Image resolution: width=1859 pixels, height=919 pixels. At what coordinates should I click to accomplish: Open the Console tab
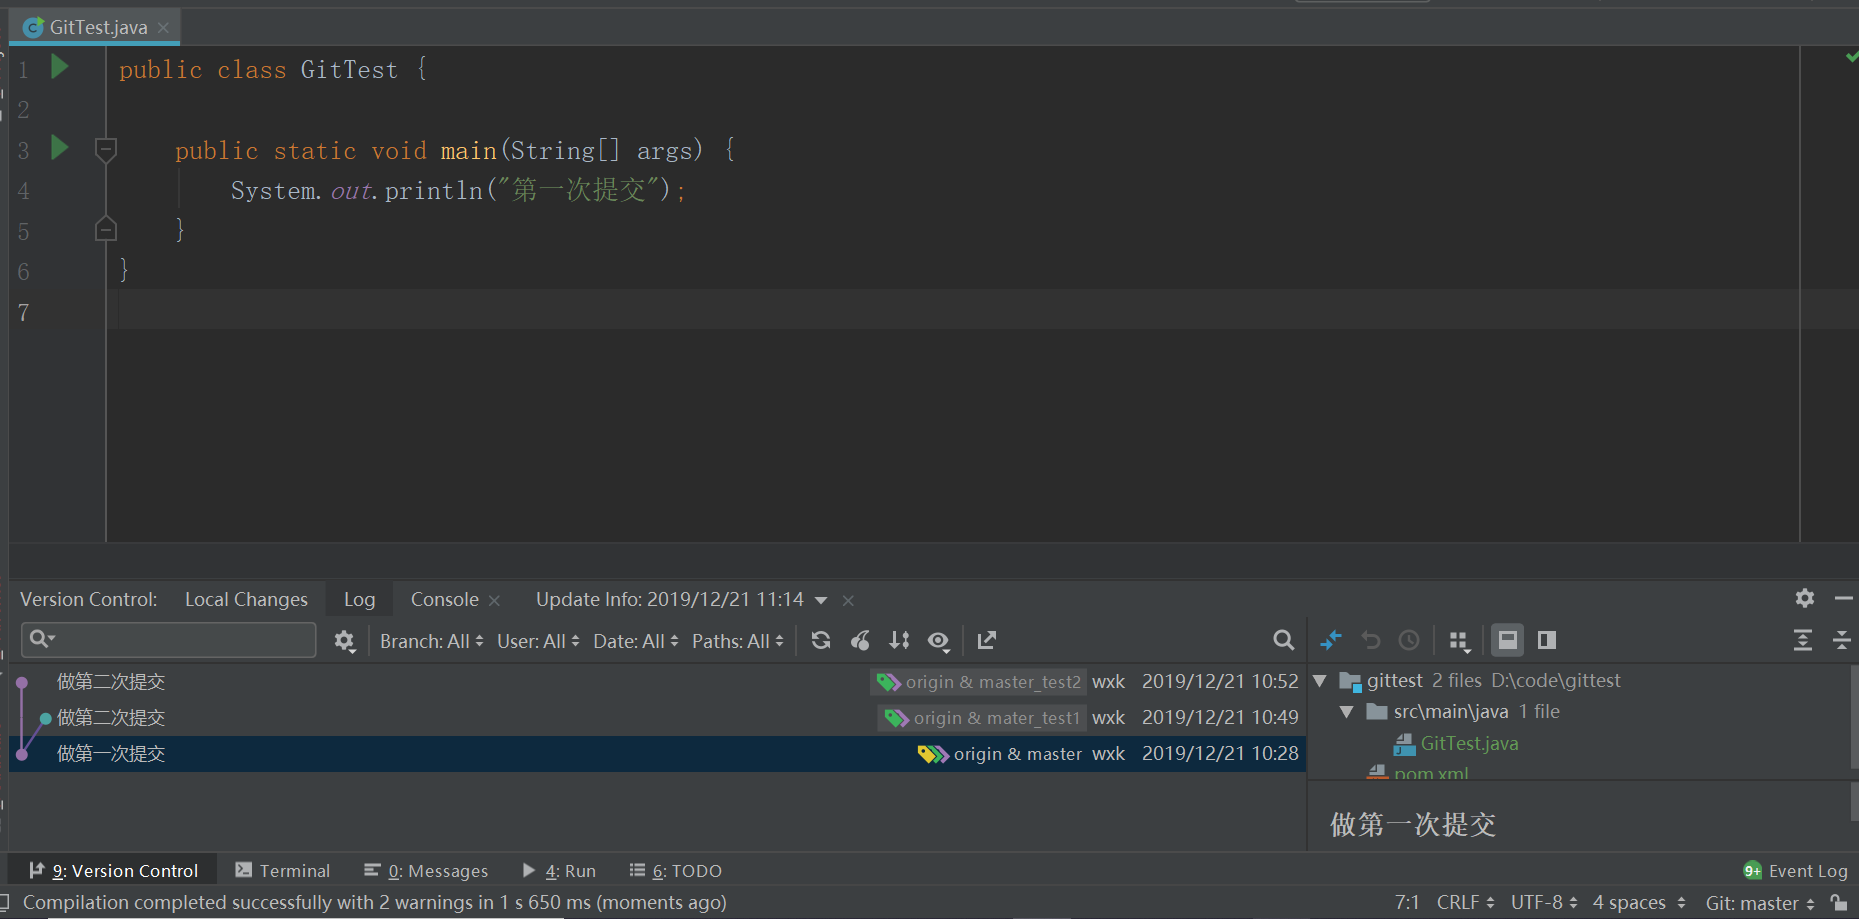(x=444, y=599)
